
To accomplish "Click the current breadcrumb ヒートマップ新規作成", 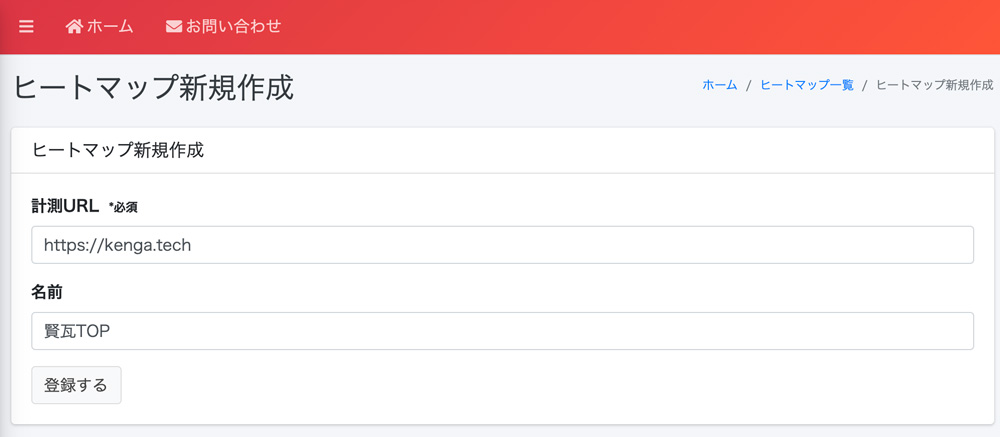I will click(934, 85).
